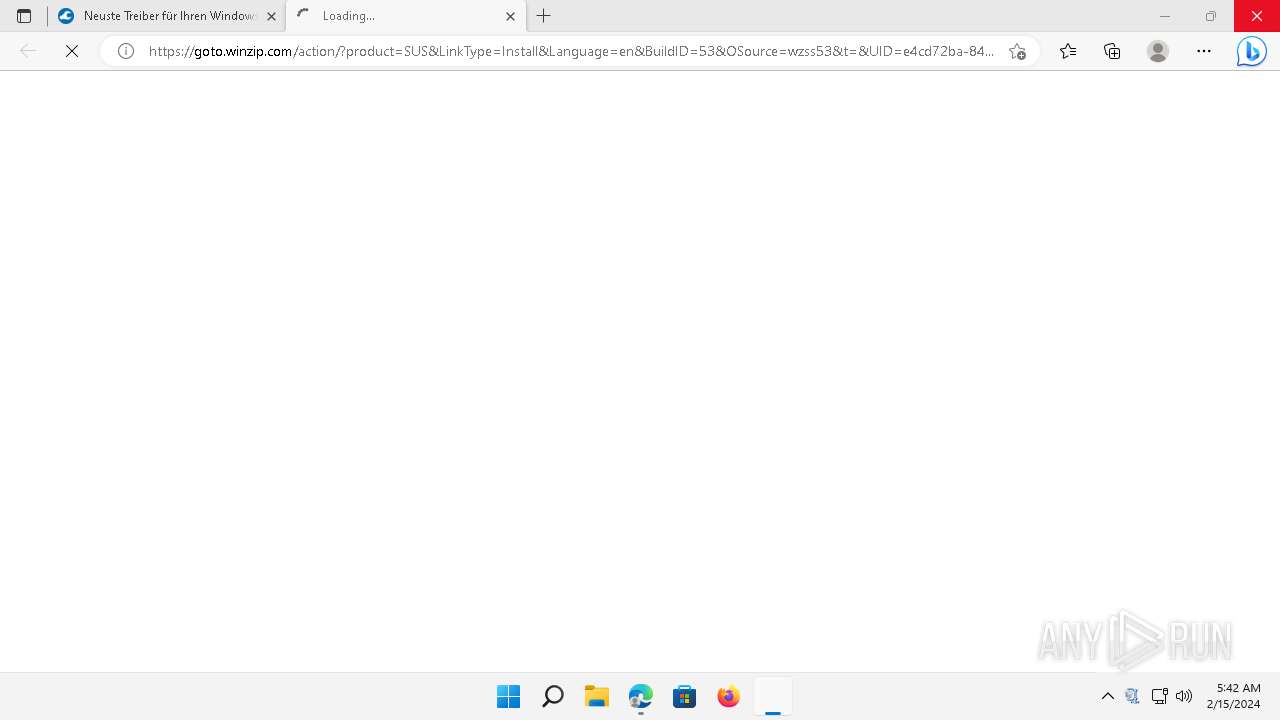Open Microsoft Store from taskbar
The image size is (1280, 720).
[x=685, y=696]
